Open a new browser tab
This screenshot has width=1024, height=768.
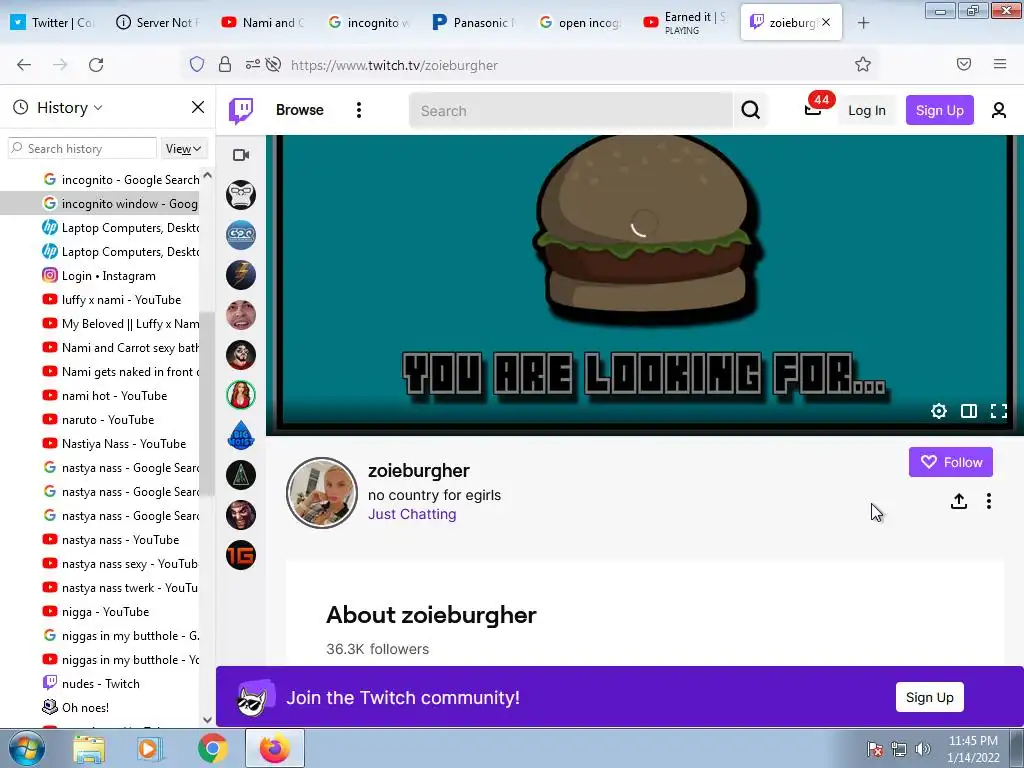pos(863,23)
